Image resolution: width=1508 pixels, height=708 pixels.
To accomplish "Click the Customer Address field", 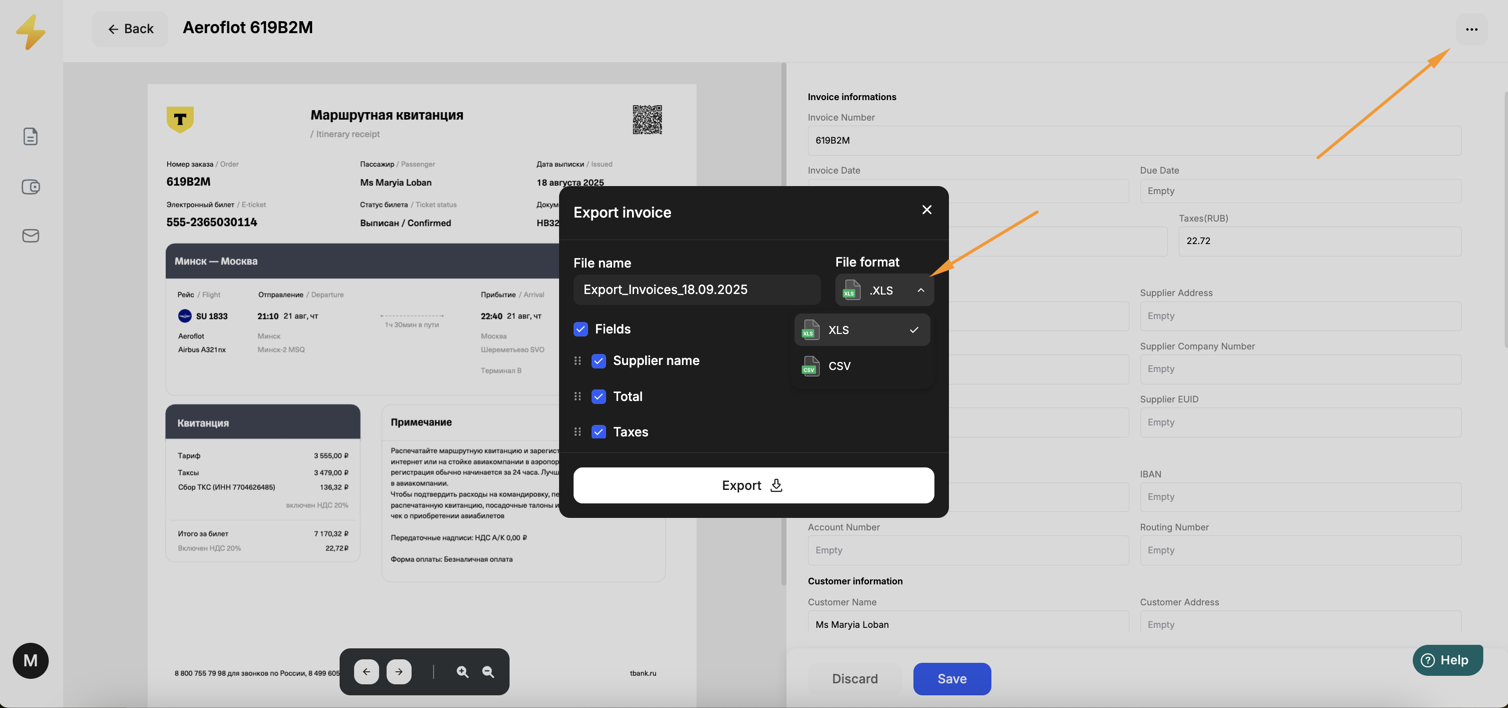I will coord(1300,624).
